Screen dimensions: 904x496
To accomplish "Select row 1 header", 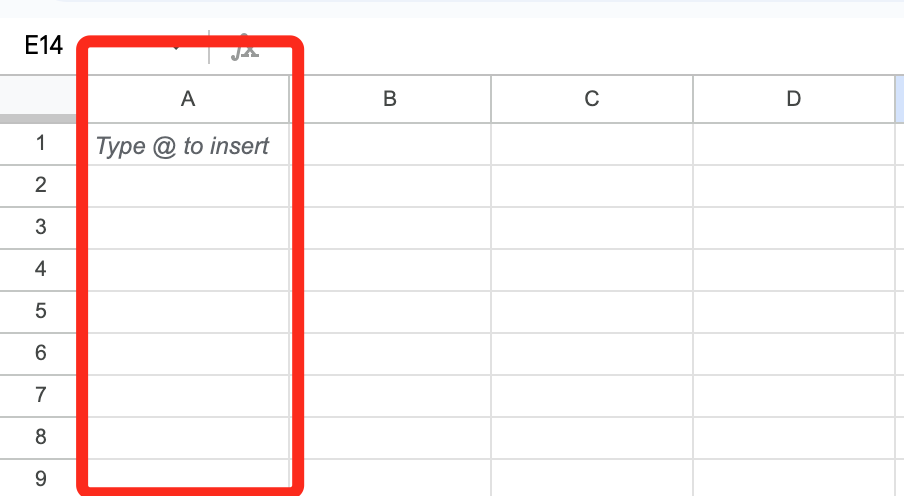I will (x=40, y=144).
